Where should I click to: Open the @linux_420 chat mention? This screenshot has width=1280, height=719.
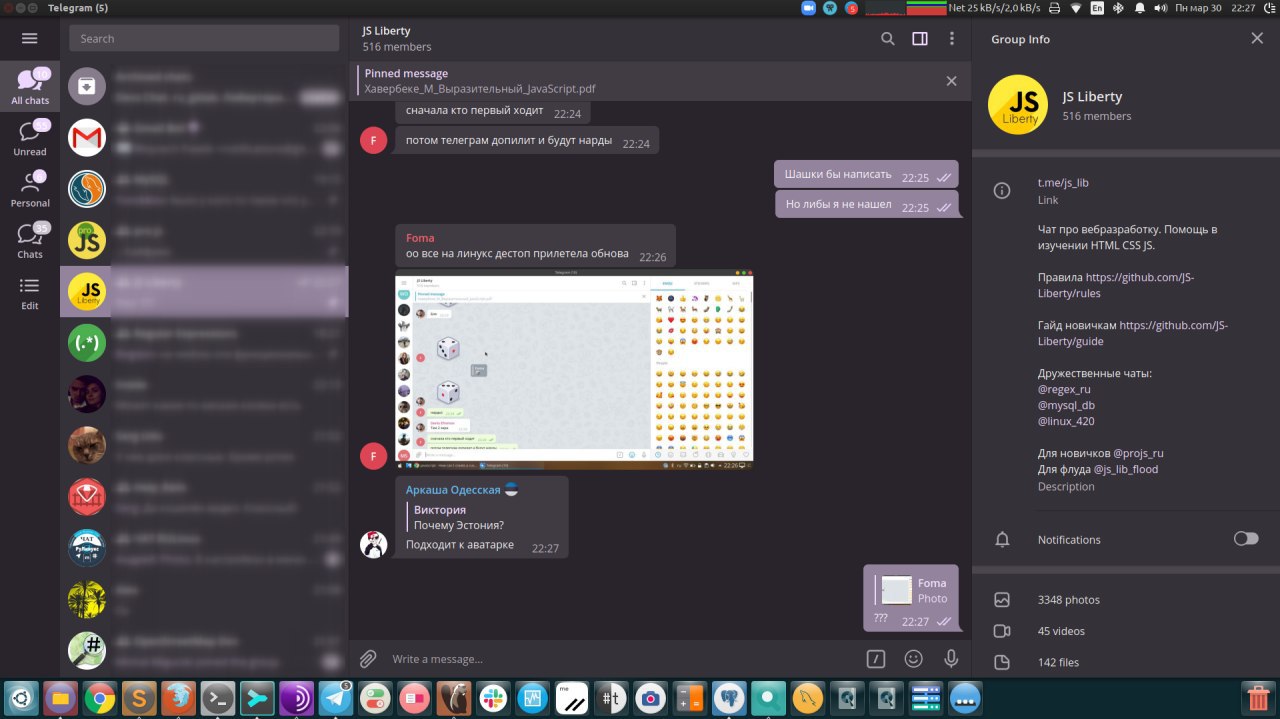(x=1066, y=421)
